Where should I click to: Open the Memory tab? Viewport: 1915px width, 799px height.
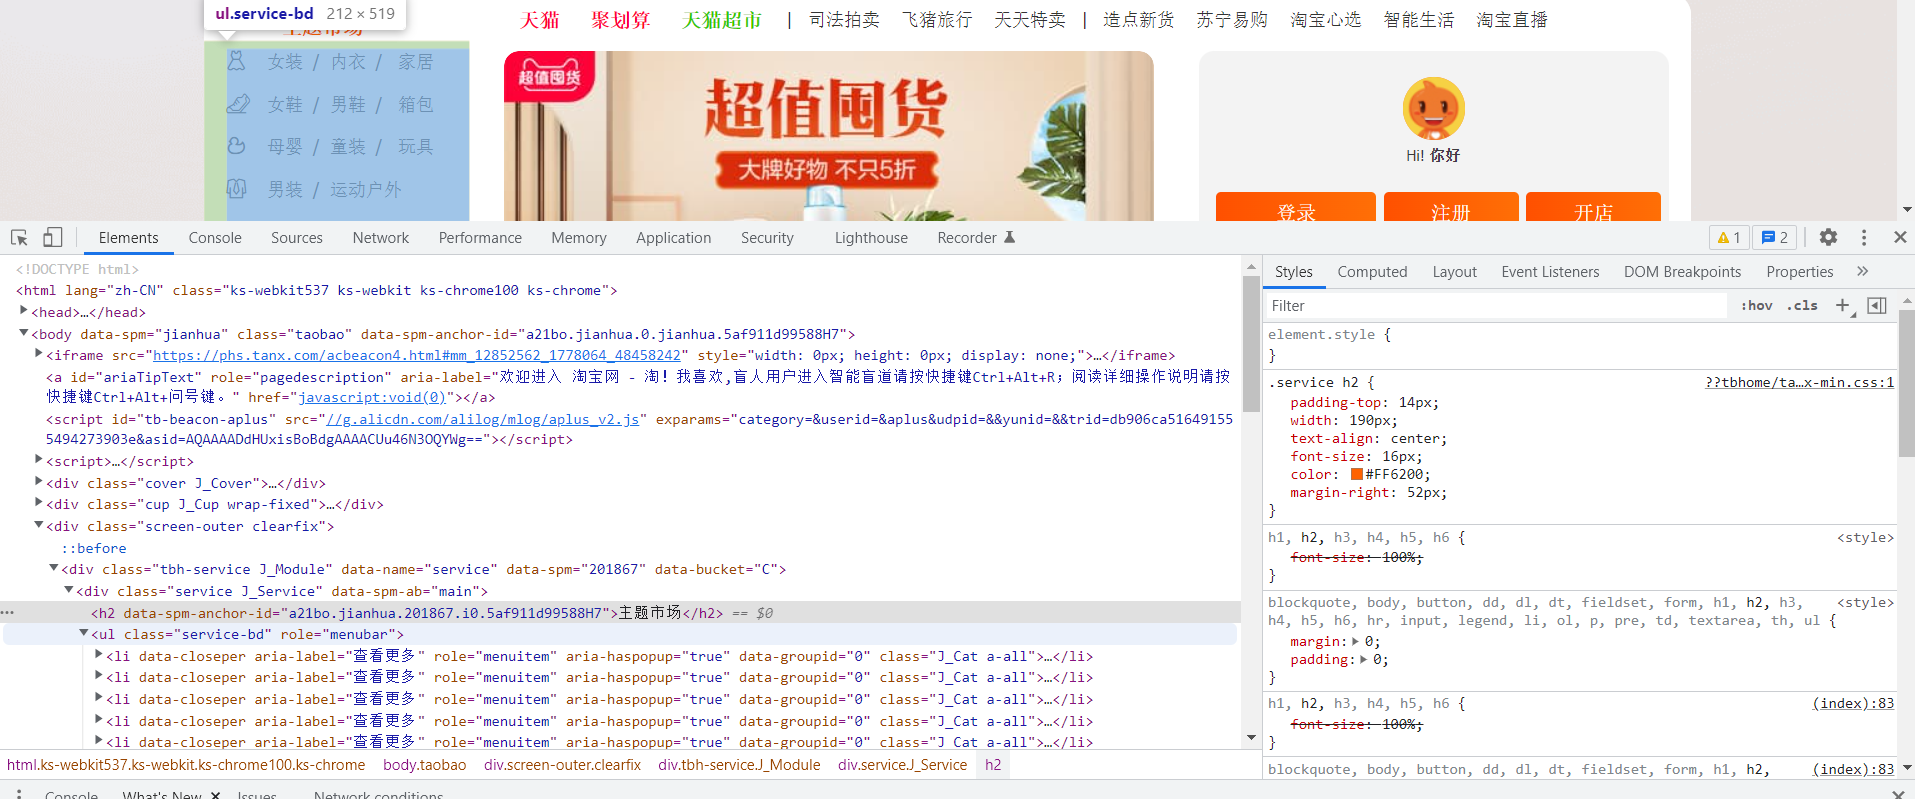coord(579,237)
